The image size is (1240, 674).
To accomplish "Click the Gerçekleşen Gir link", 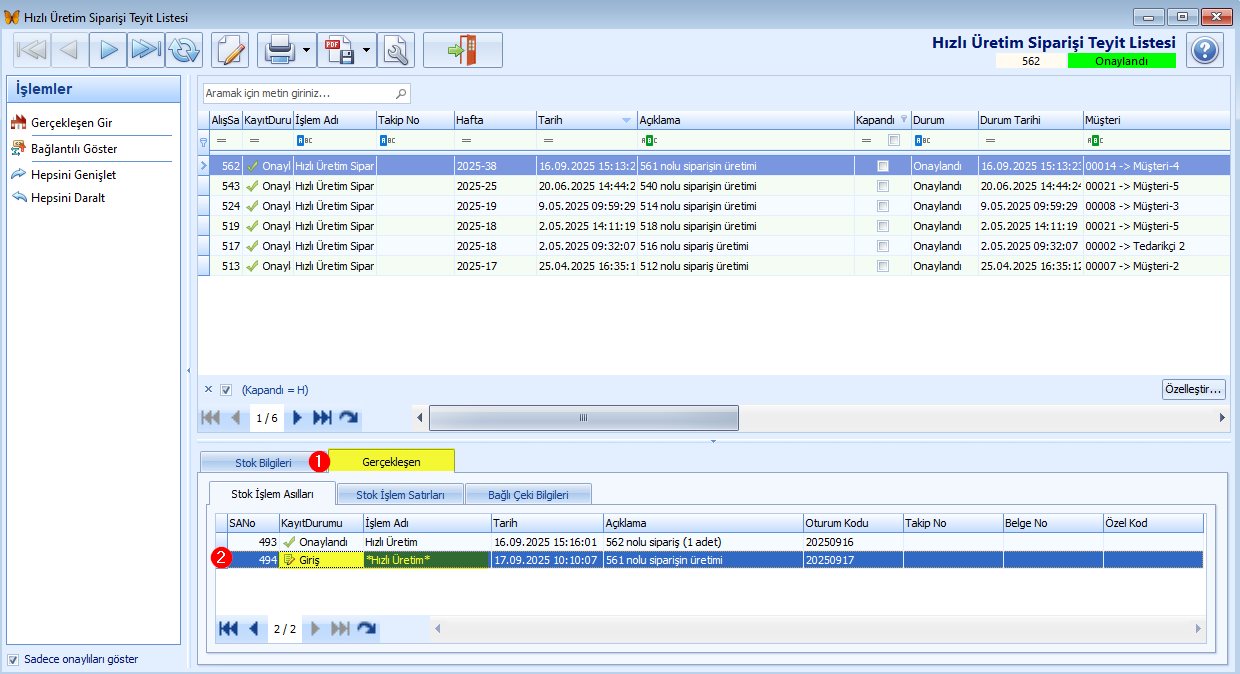I will click(x=71, y=123).
